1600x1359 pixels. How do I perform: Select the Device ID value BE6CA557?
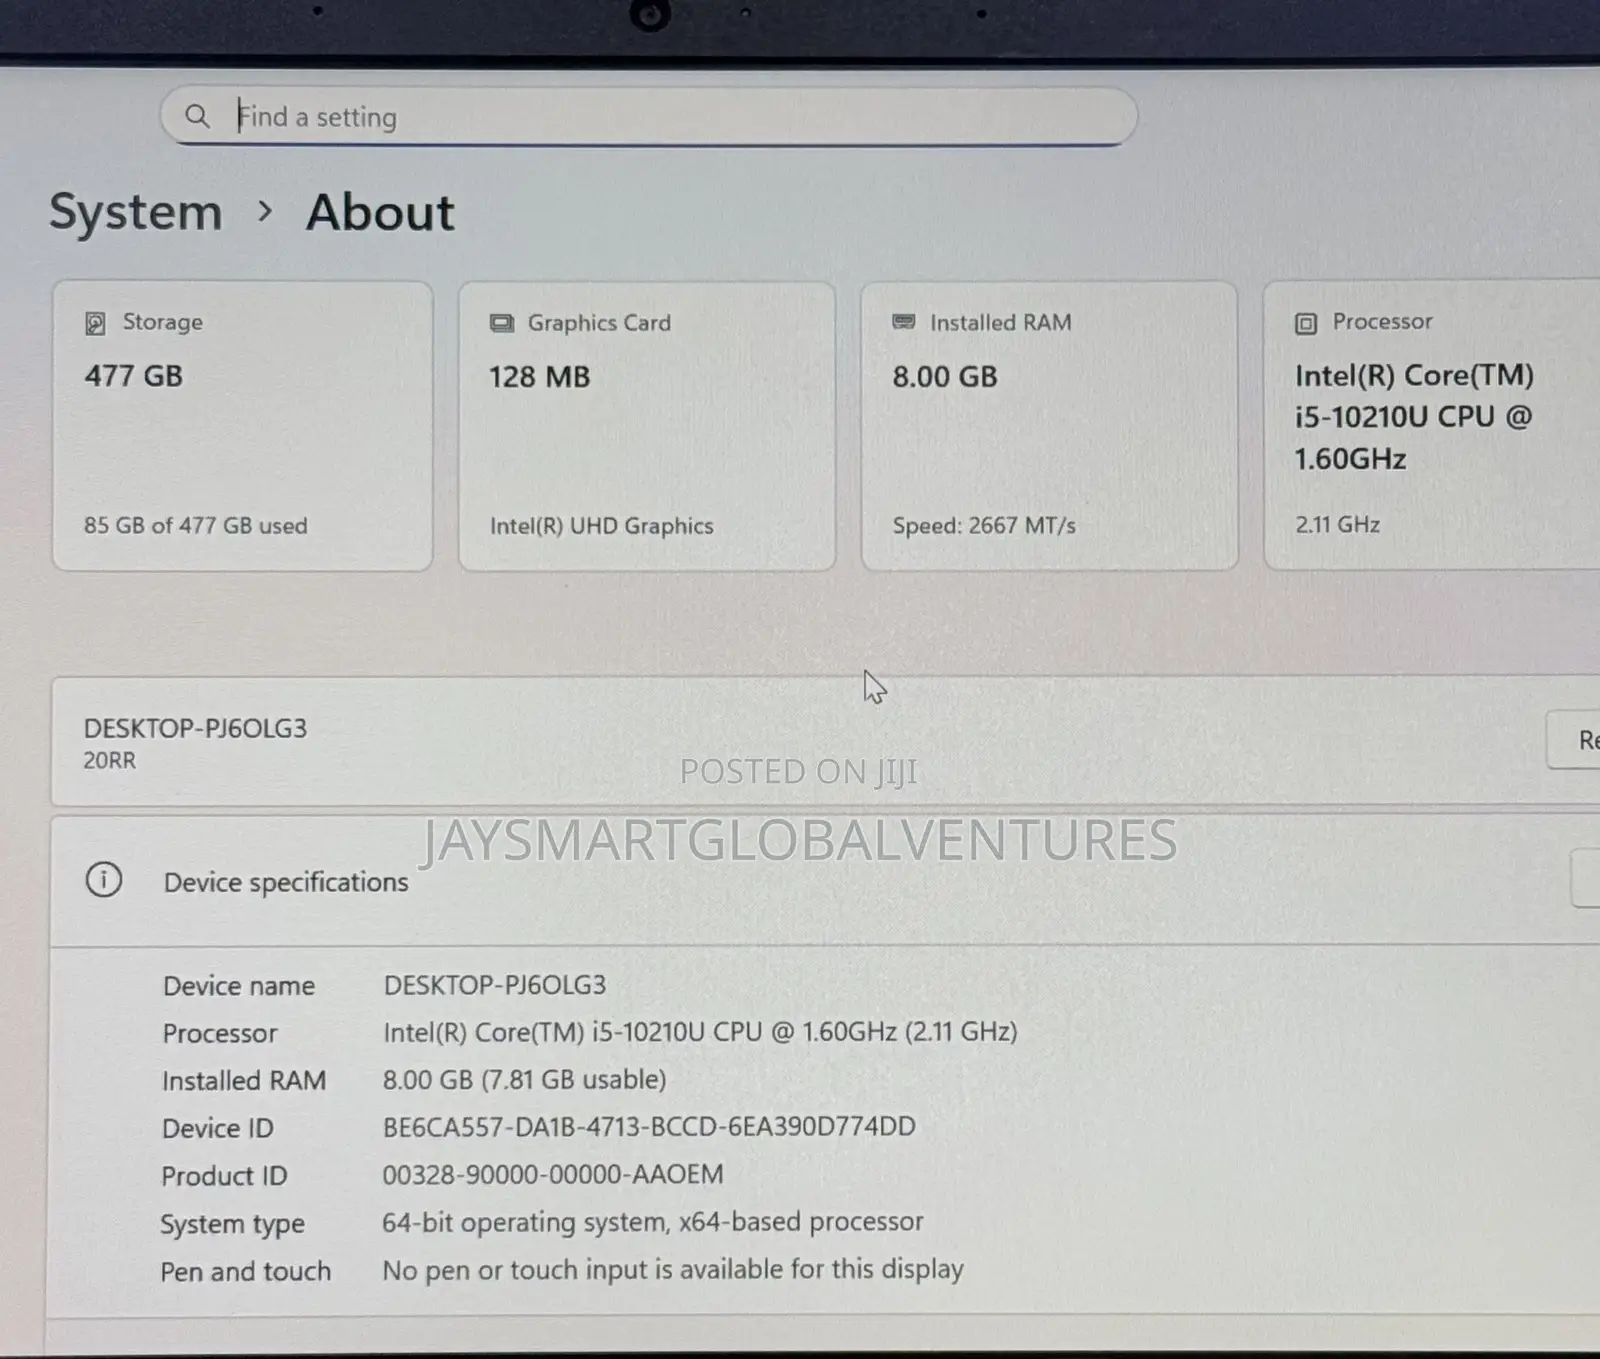click(x=649, y=1127)
